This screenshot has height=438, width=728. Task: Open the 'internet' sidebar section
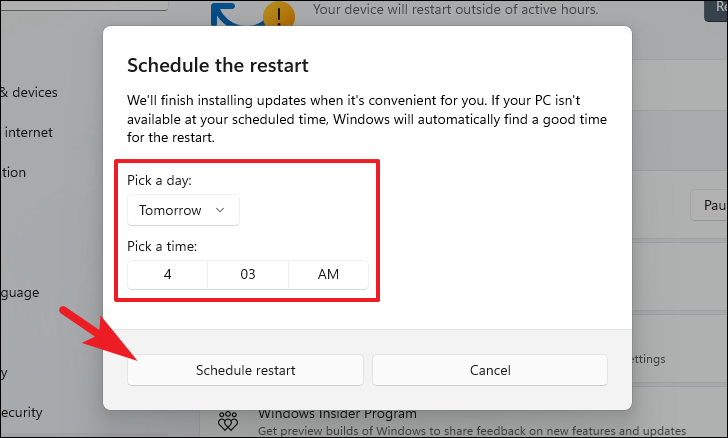(28, 132)
